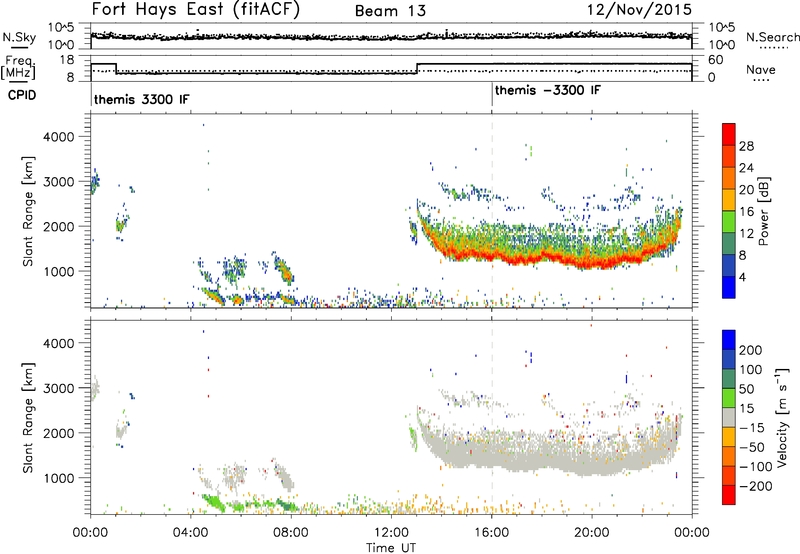Select the "themis 3300 IF" annotation
This screenshot has width=800, height=554.
point(141,99)
